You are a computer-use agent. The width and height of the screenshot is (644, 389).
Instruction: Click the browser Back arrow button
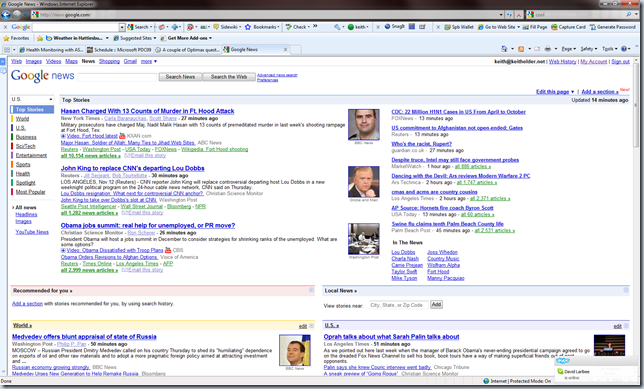pos(6,15)
